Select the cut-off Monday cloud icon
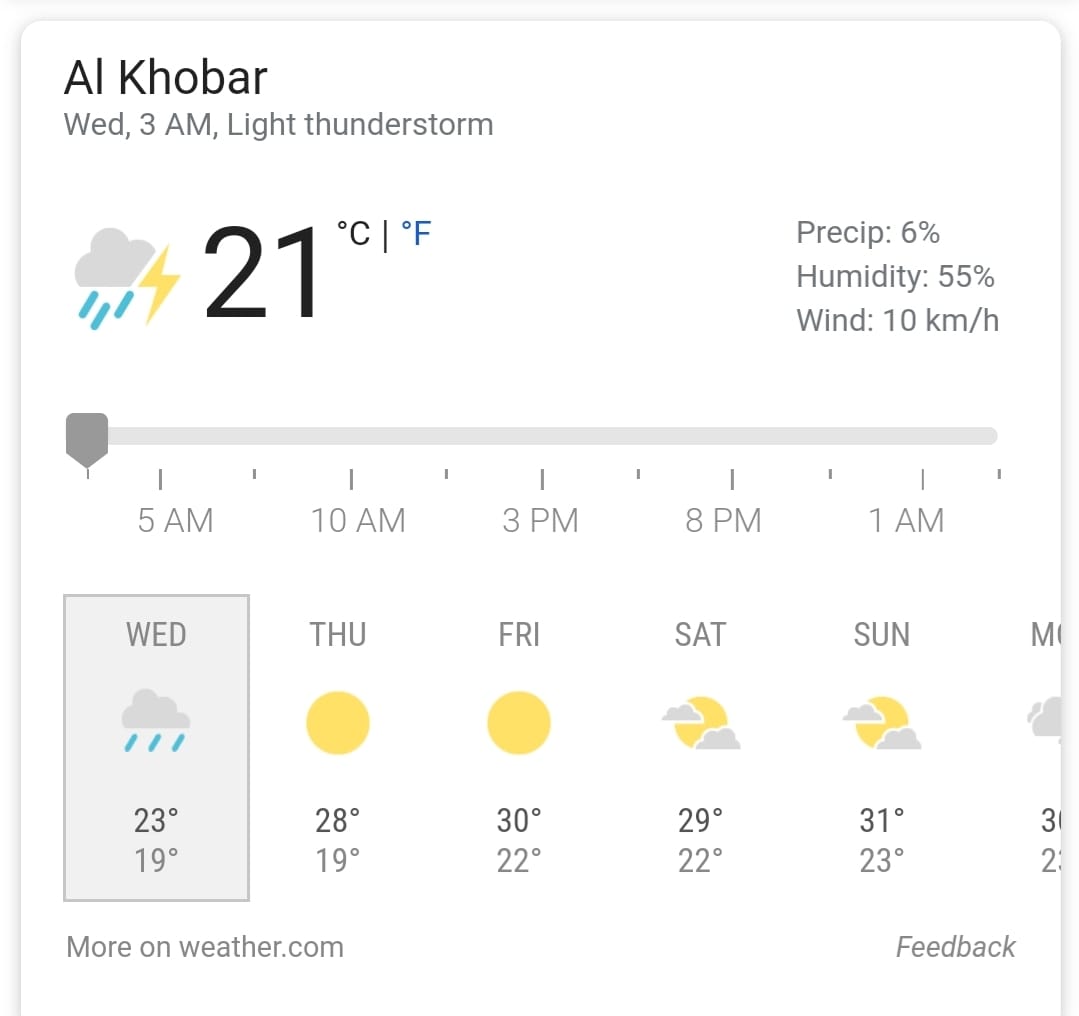This screenshot has width=1079, height=1016. [x=1044, y=719]
